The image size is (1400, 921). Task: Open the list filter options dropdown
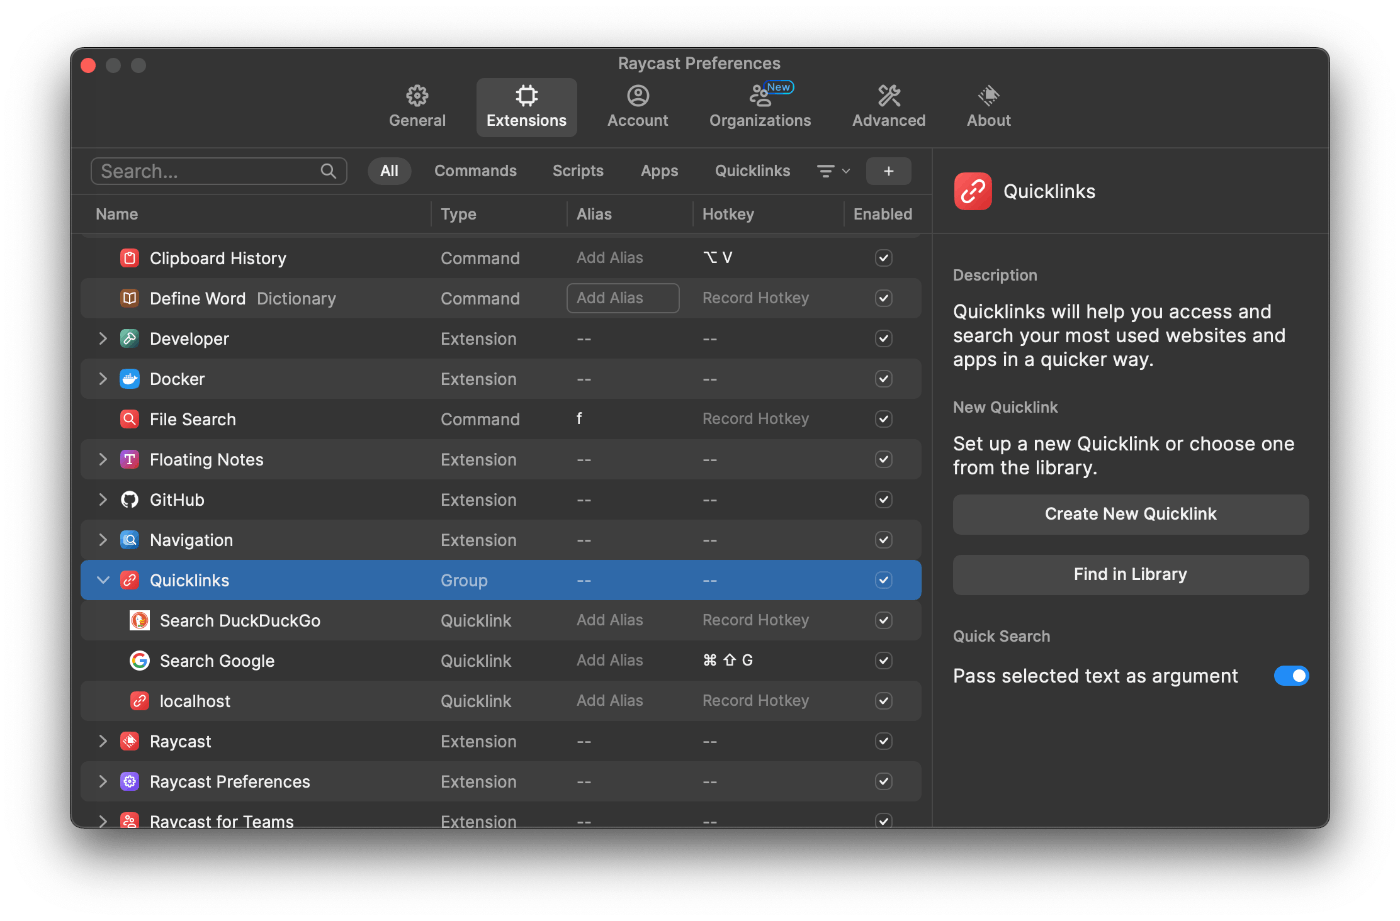click(834, 171)
